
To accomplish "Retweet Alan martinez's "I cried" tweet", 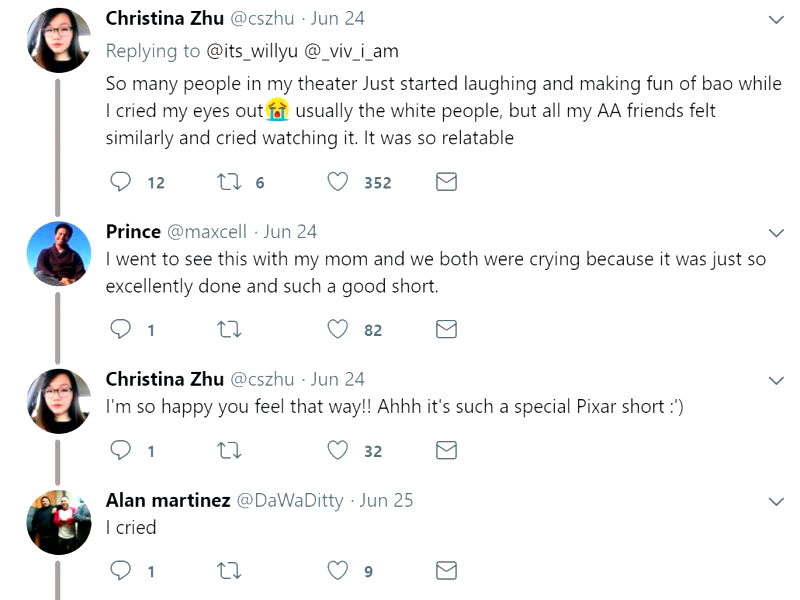I will 229,571.
